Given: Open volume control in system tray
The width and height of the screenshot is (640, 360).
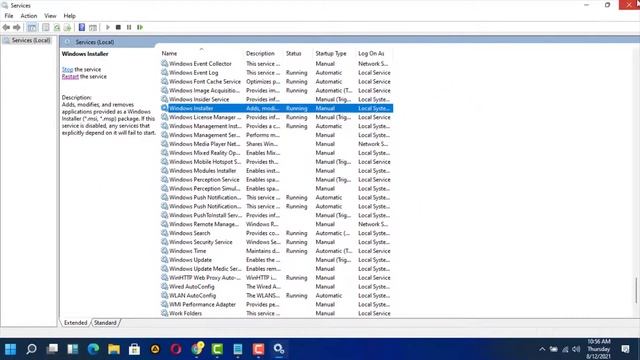Looking at the screenshot, I should pyautogui.click(x=576, y=349).
